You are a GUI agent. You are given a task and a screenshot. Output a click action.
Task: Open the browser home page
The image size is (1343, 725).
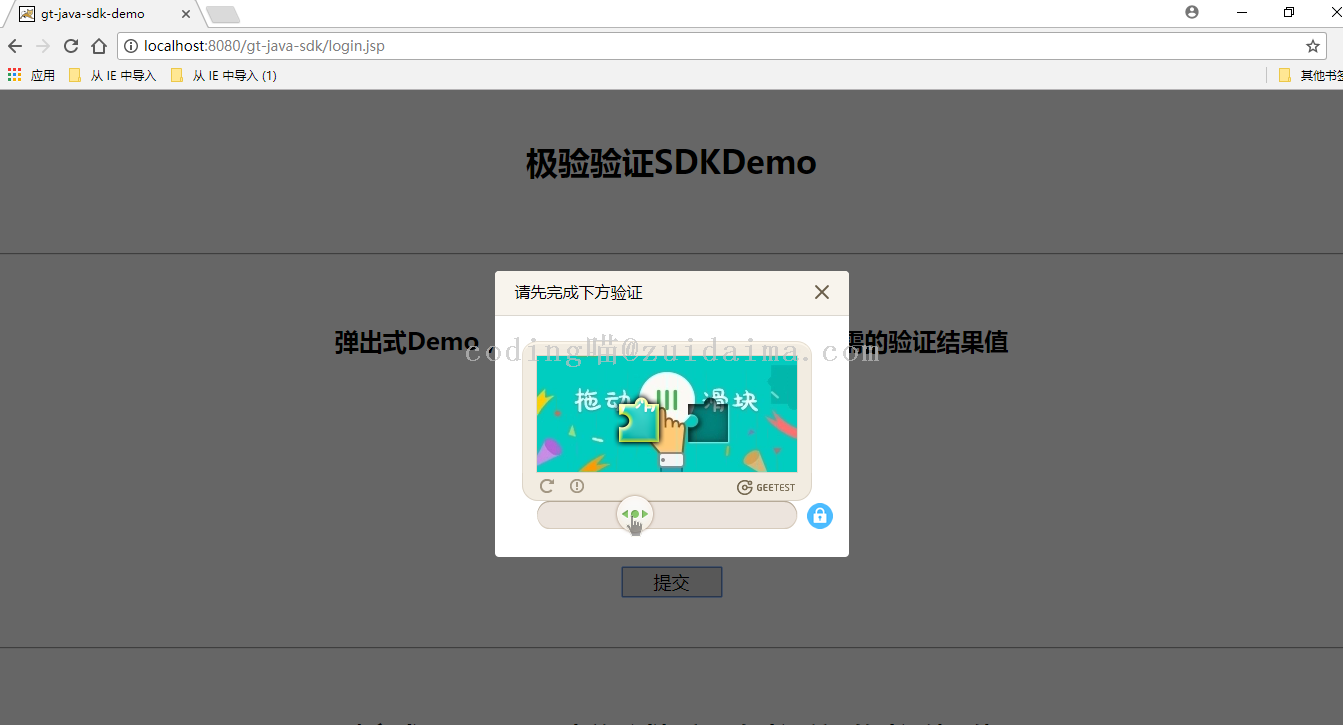(x=99, y=46)
